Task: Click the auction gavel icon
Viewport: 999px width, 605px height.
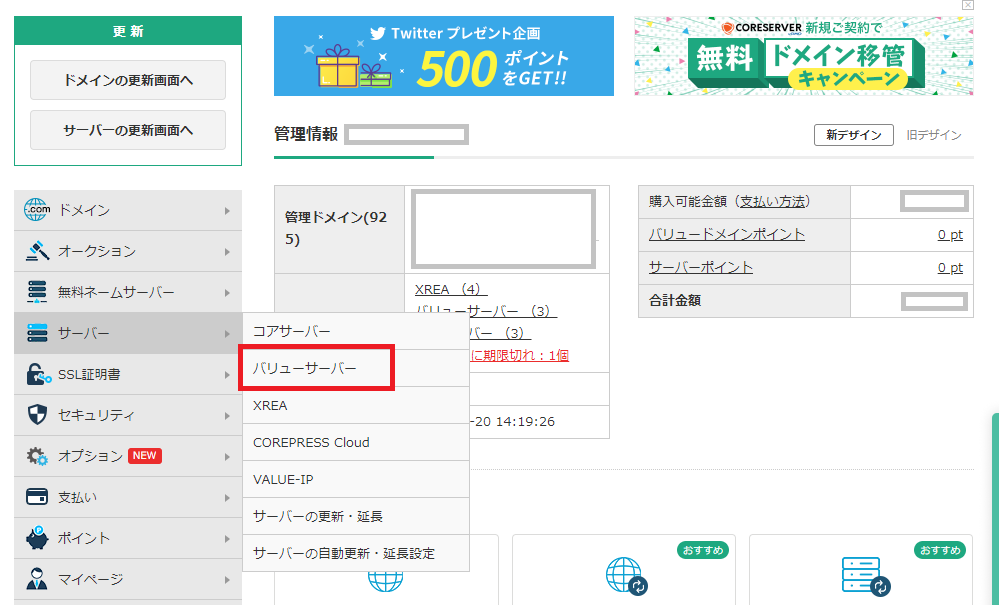Action: pos(37,251)
